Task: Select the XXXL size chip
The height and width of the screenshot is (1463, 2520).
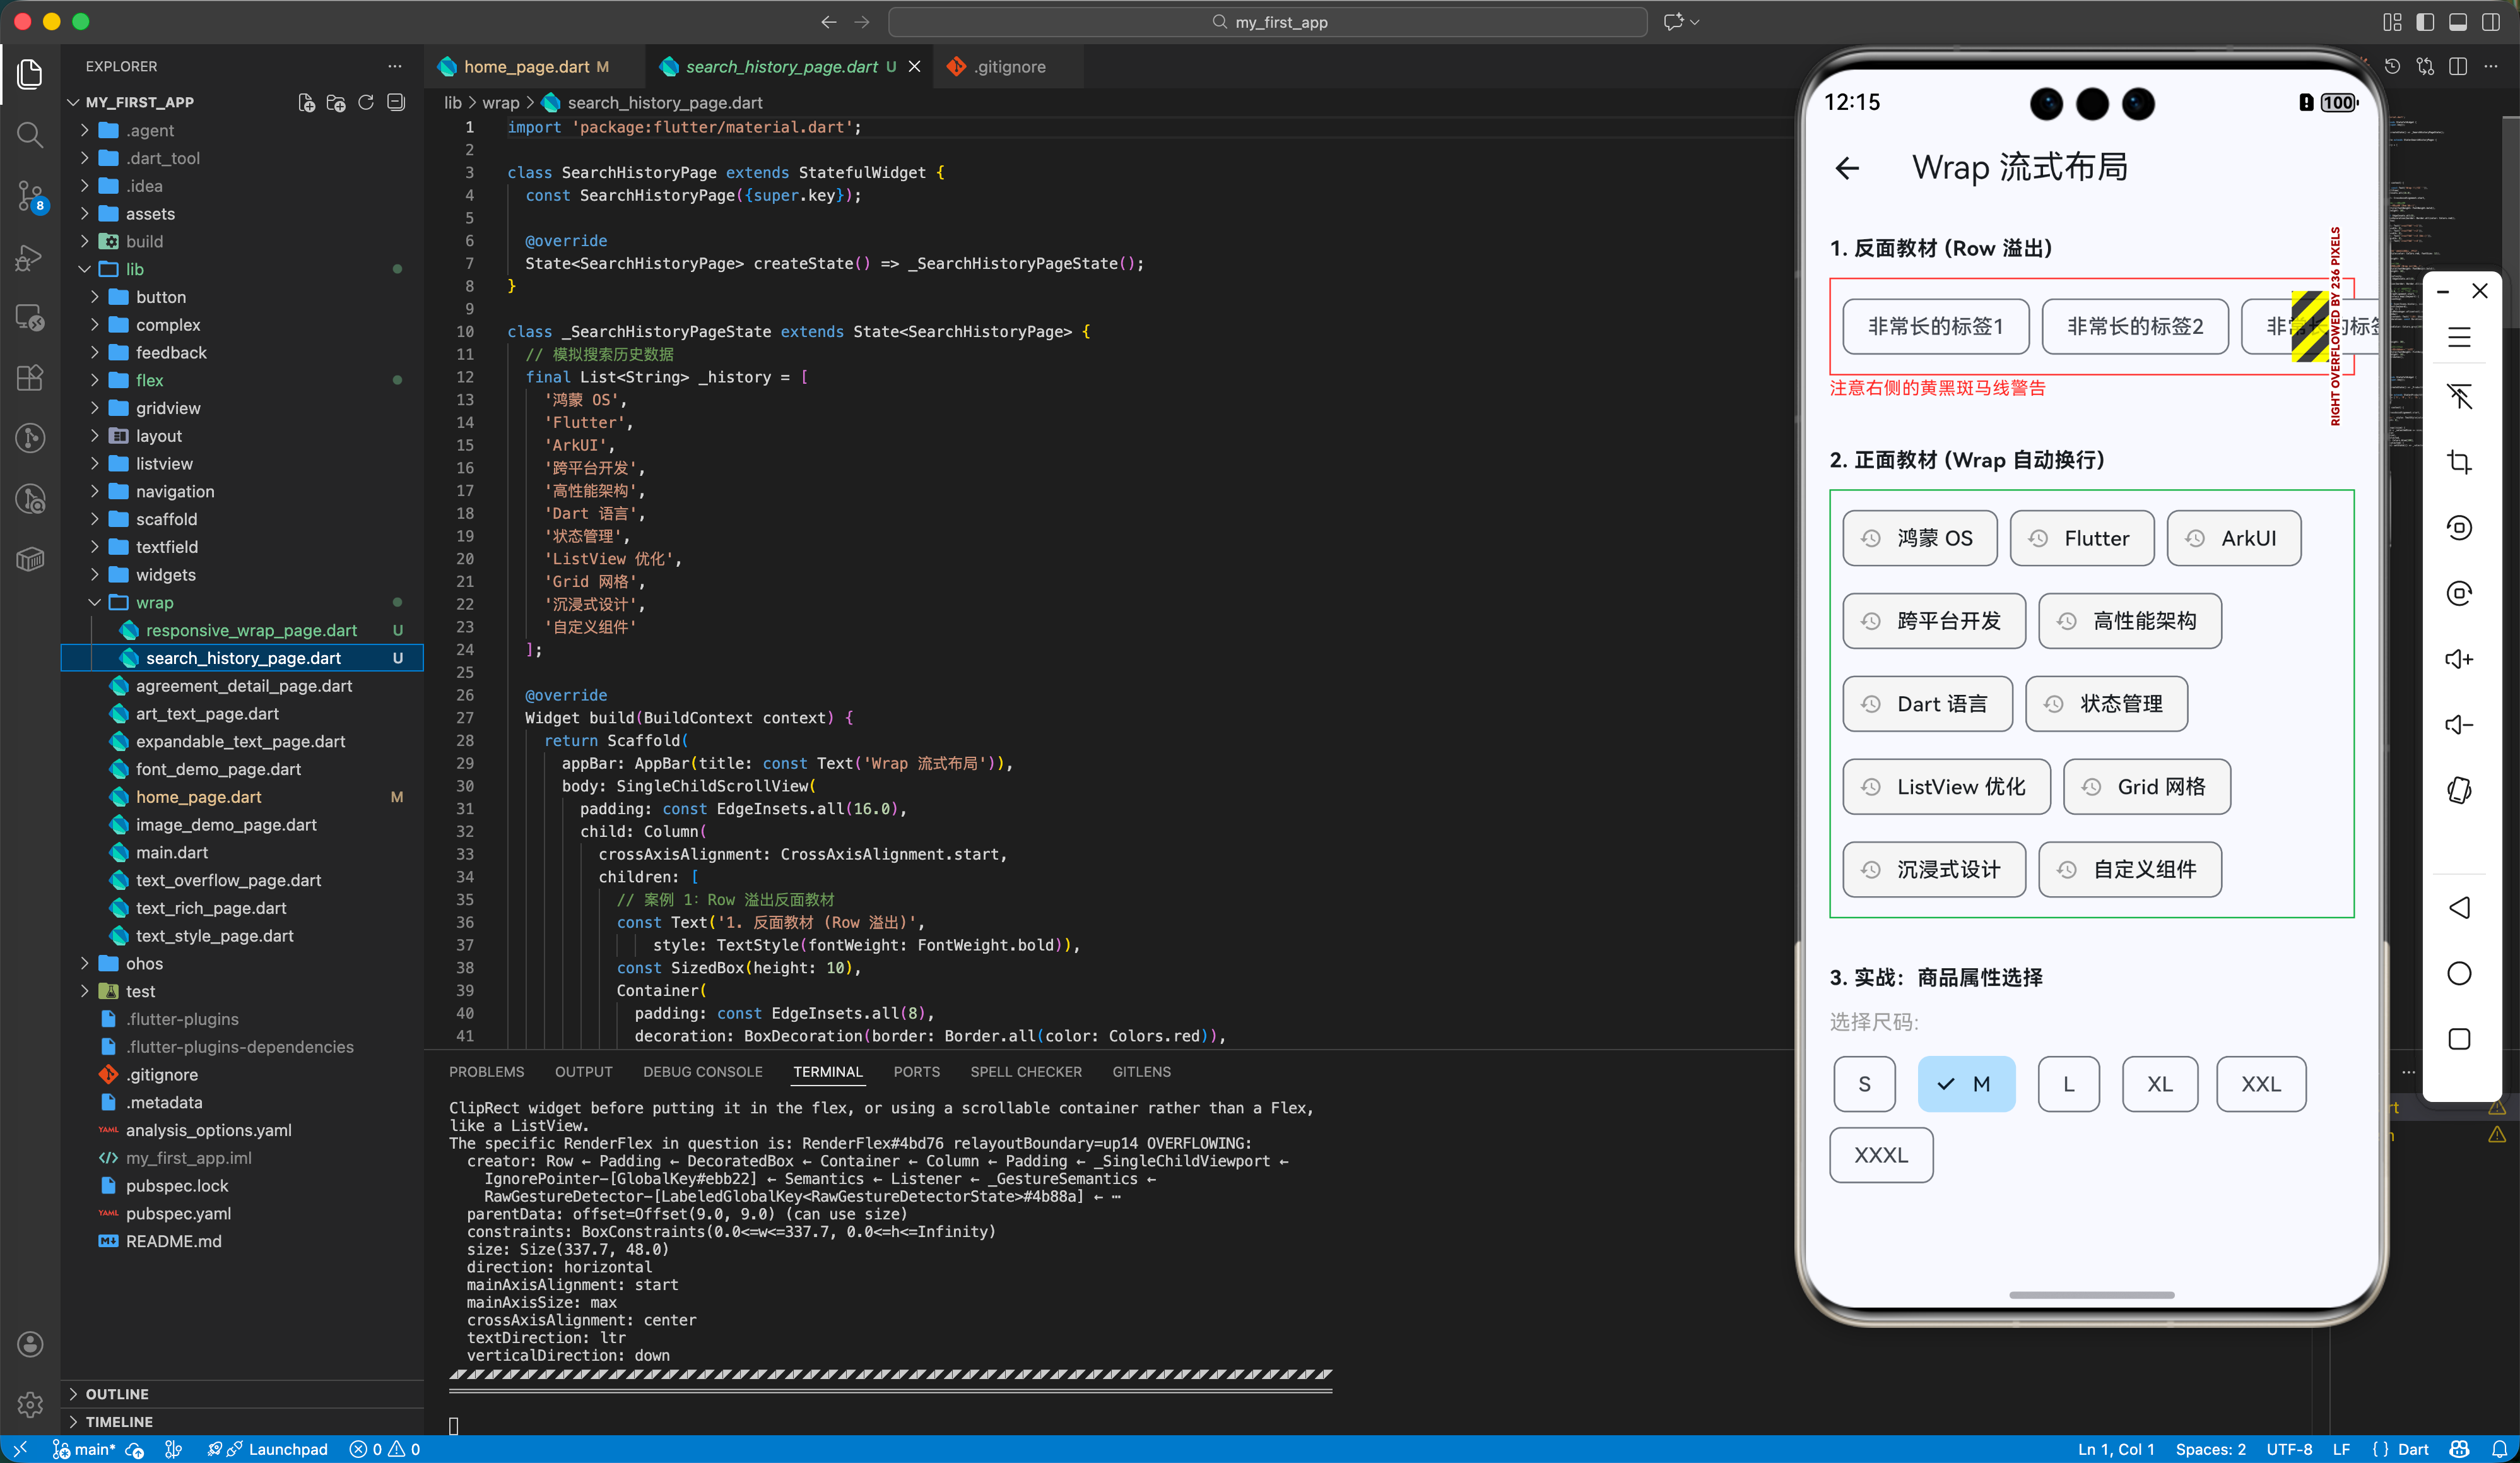Action: point(1880,1155)
